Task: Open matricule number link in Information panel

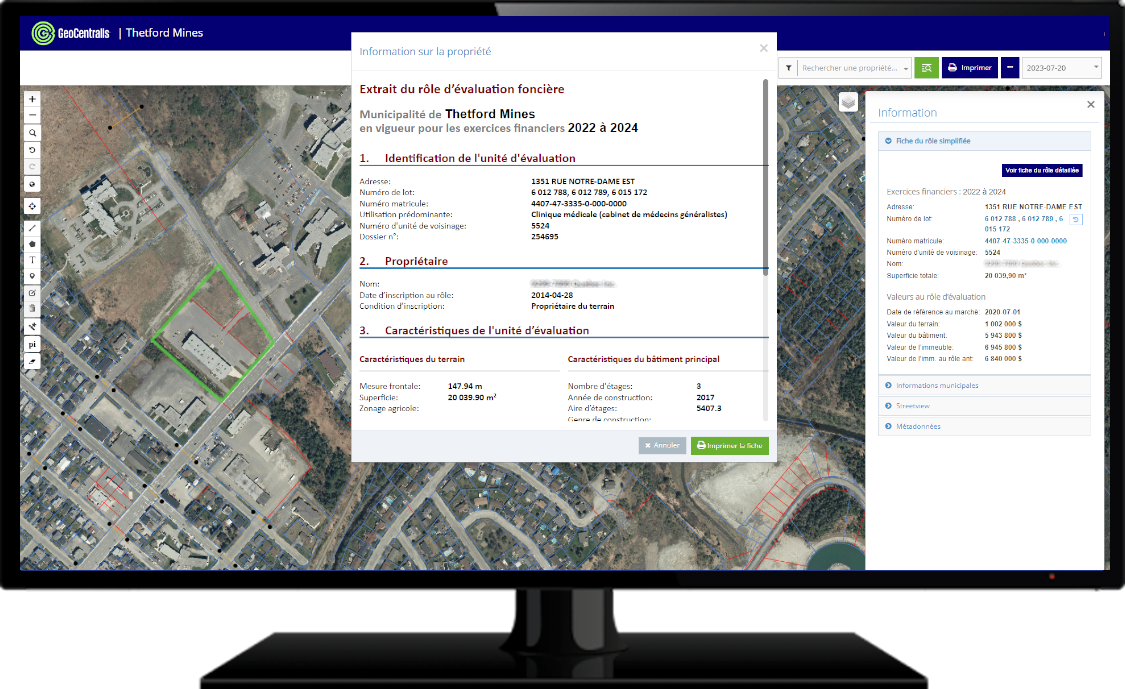Action: click(1025, 241)
